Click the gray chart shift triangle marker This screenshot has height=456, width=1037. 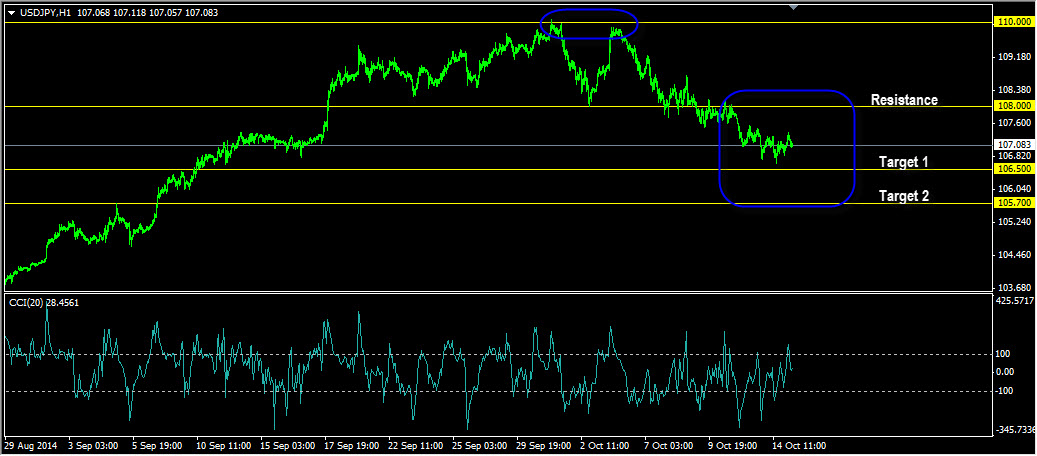pyautogui.click(x=794, y=7)
